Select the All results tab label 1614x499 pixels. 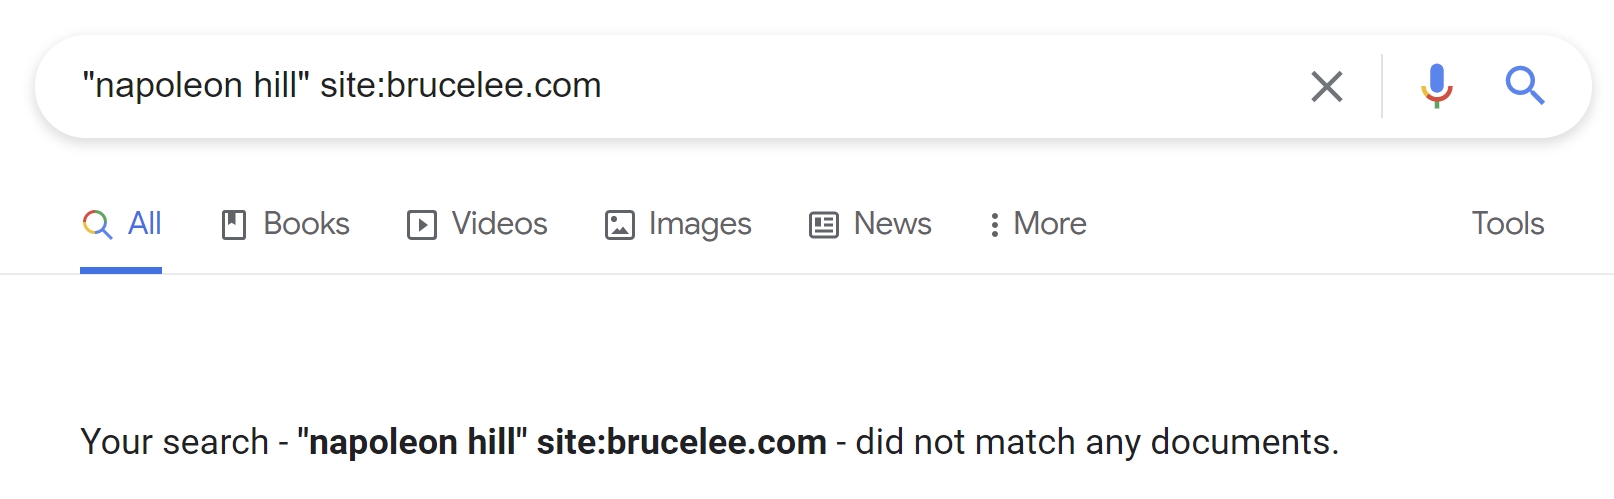145,224
